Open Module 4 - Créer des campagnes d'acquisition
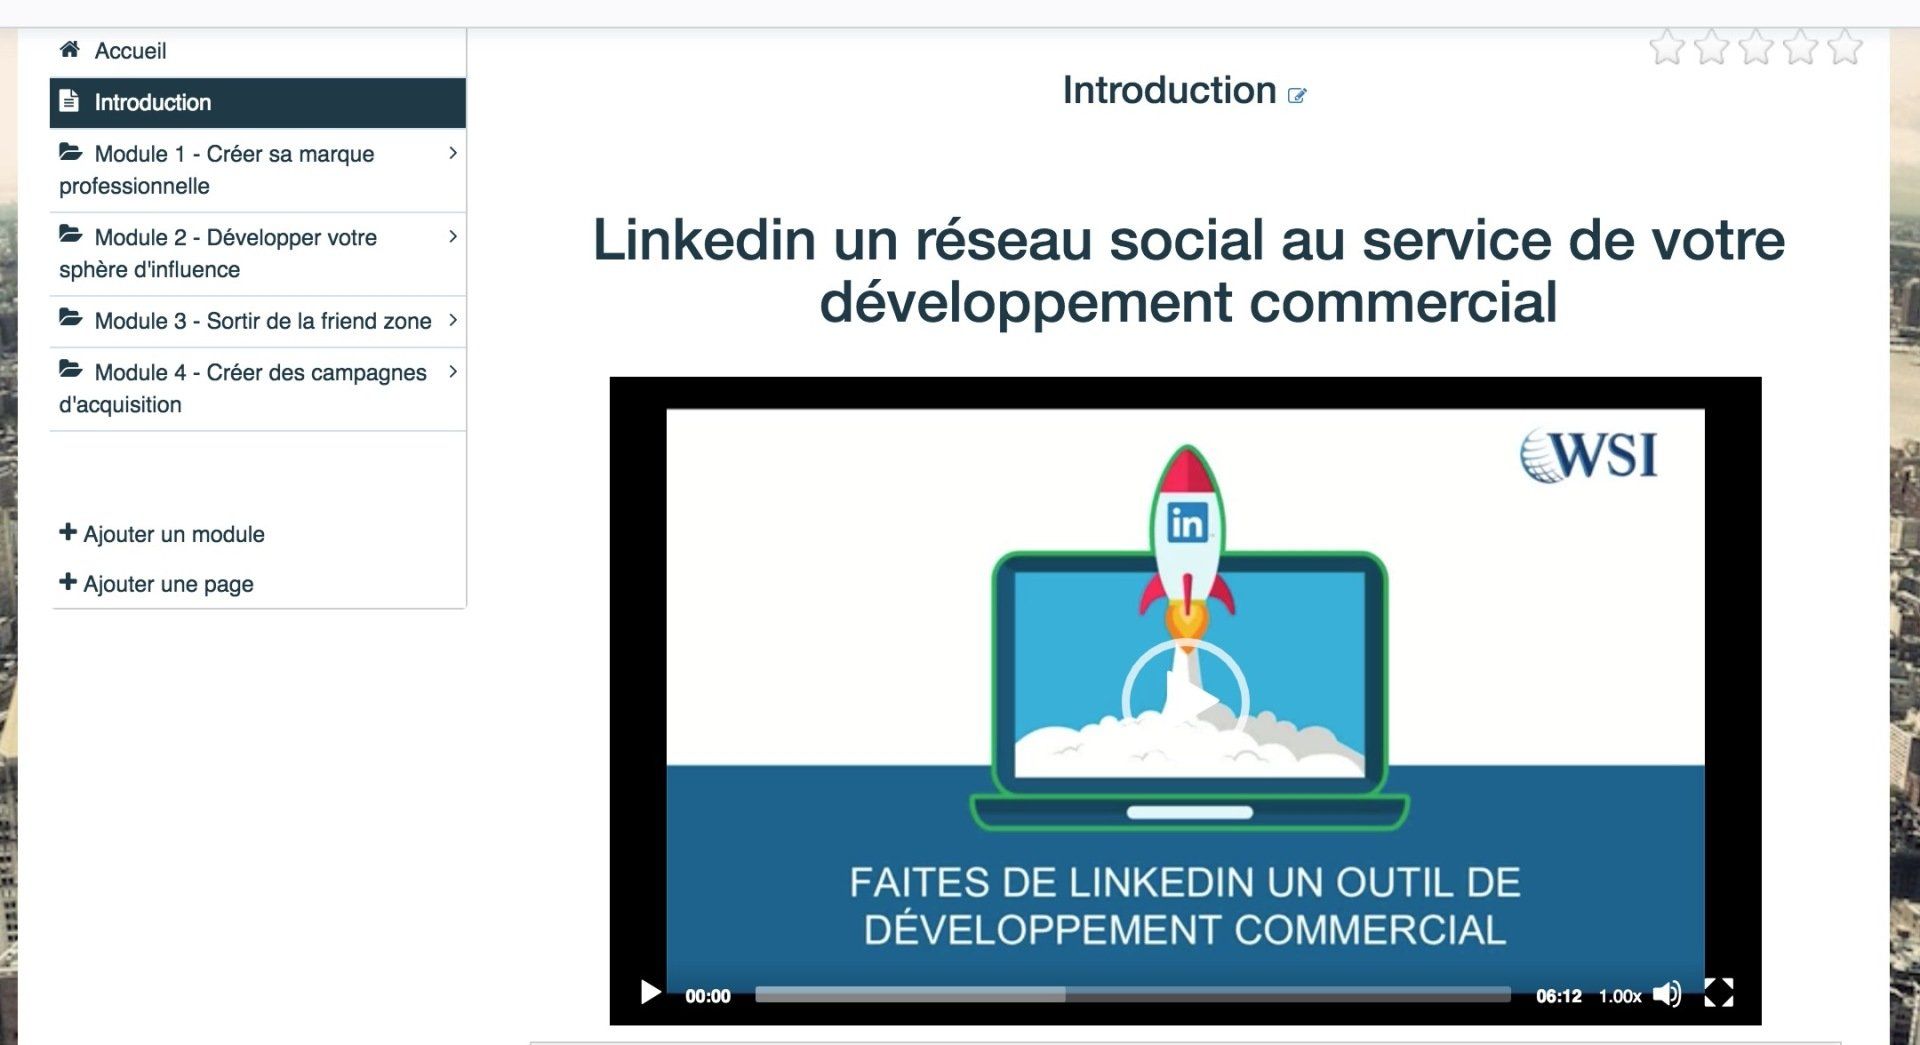 (258, 389)
